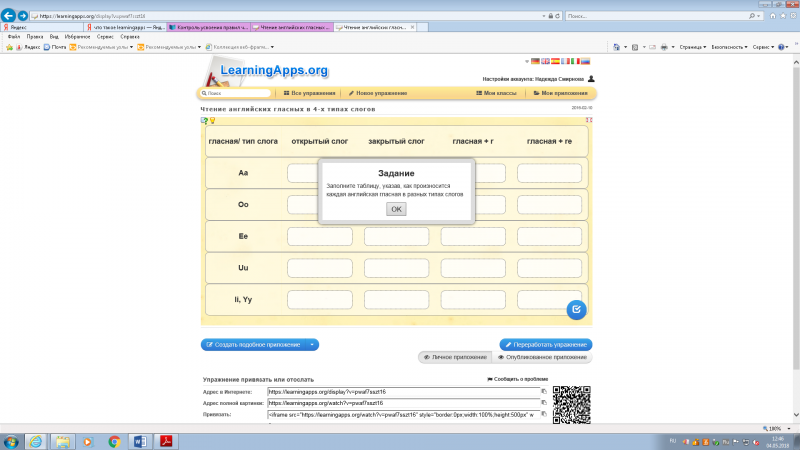Open Google Chrome from the taskbar
Image resolution: width=800 pixels, height=450 pixels.
click(x=114, y=442)
